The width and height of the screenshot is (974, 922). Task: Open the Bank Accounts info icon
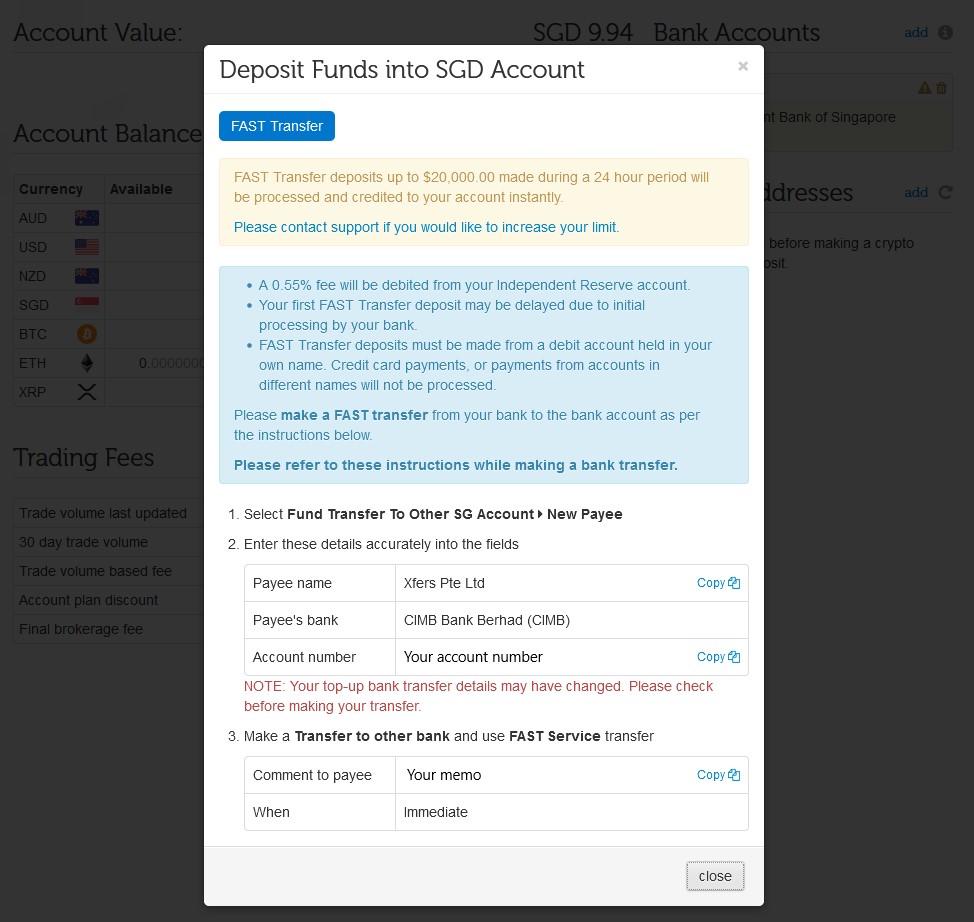945,32
